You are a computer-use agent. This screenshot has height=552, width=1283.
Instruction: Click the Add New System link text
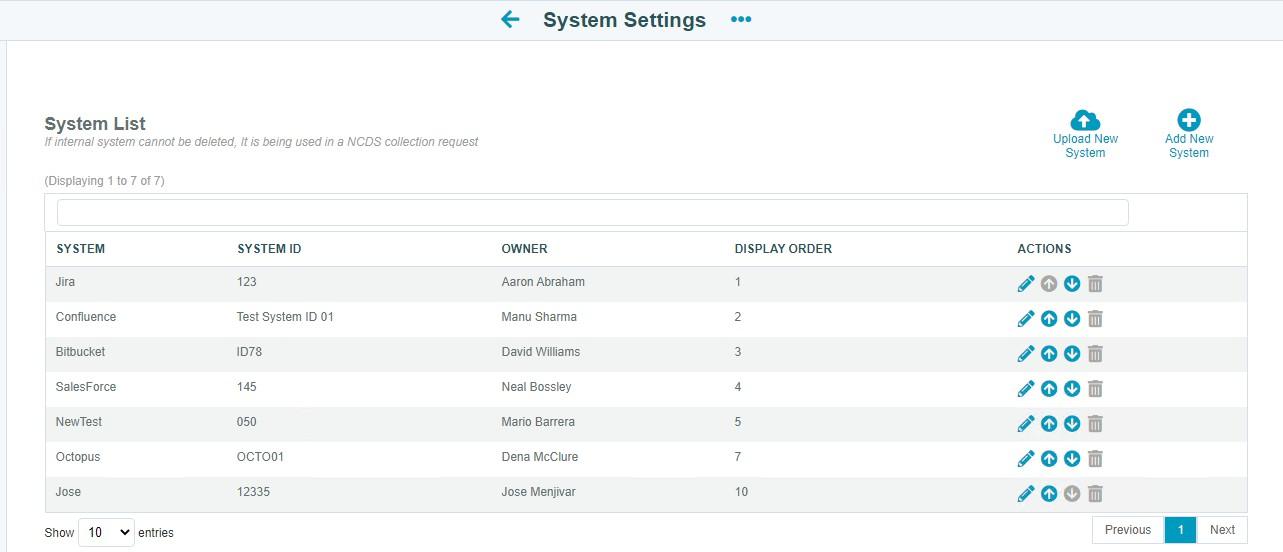pos(1189,146)
